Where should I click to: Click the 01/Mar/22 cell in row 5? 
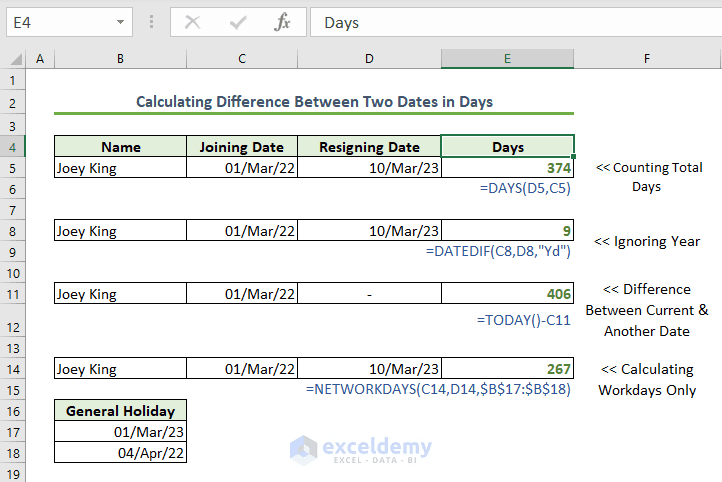point(242,168)
